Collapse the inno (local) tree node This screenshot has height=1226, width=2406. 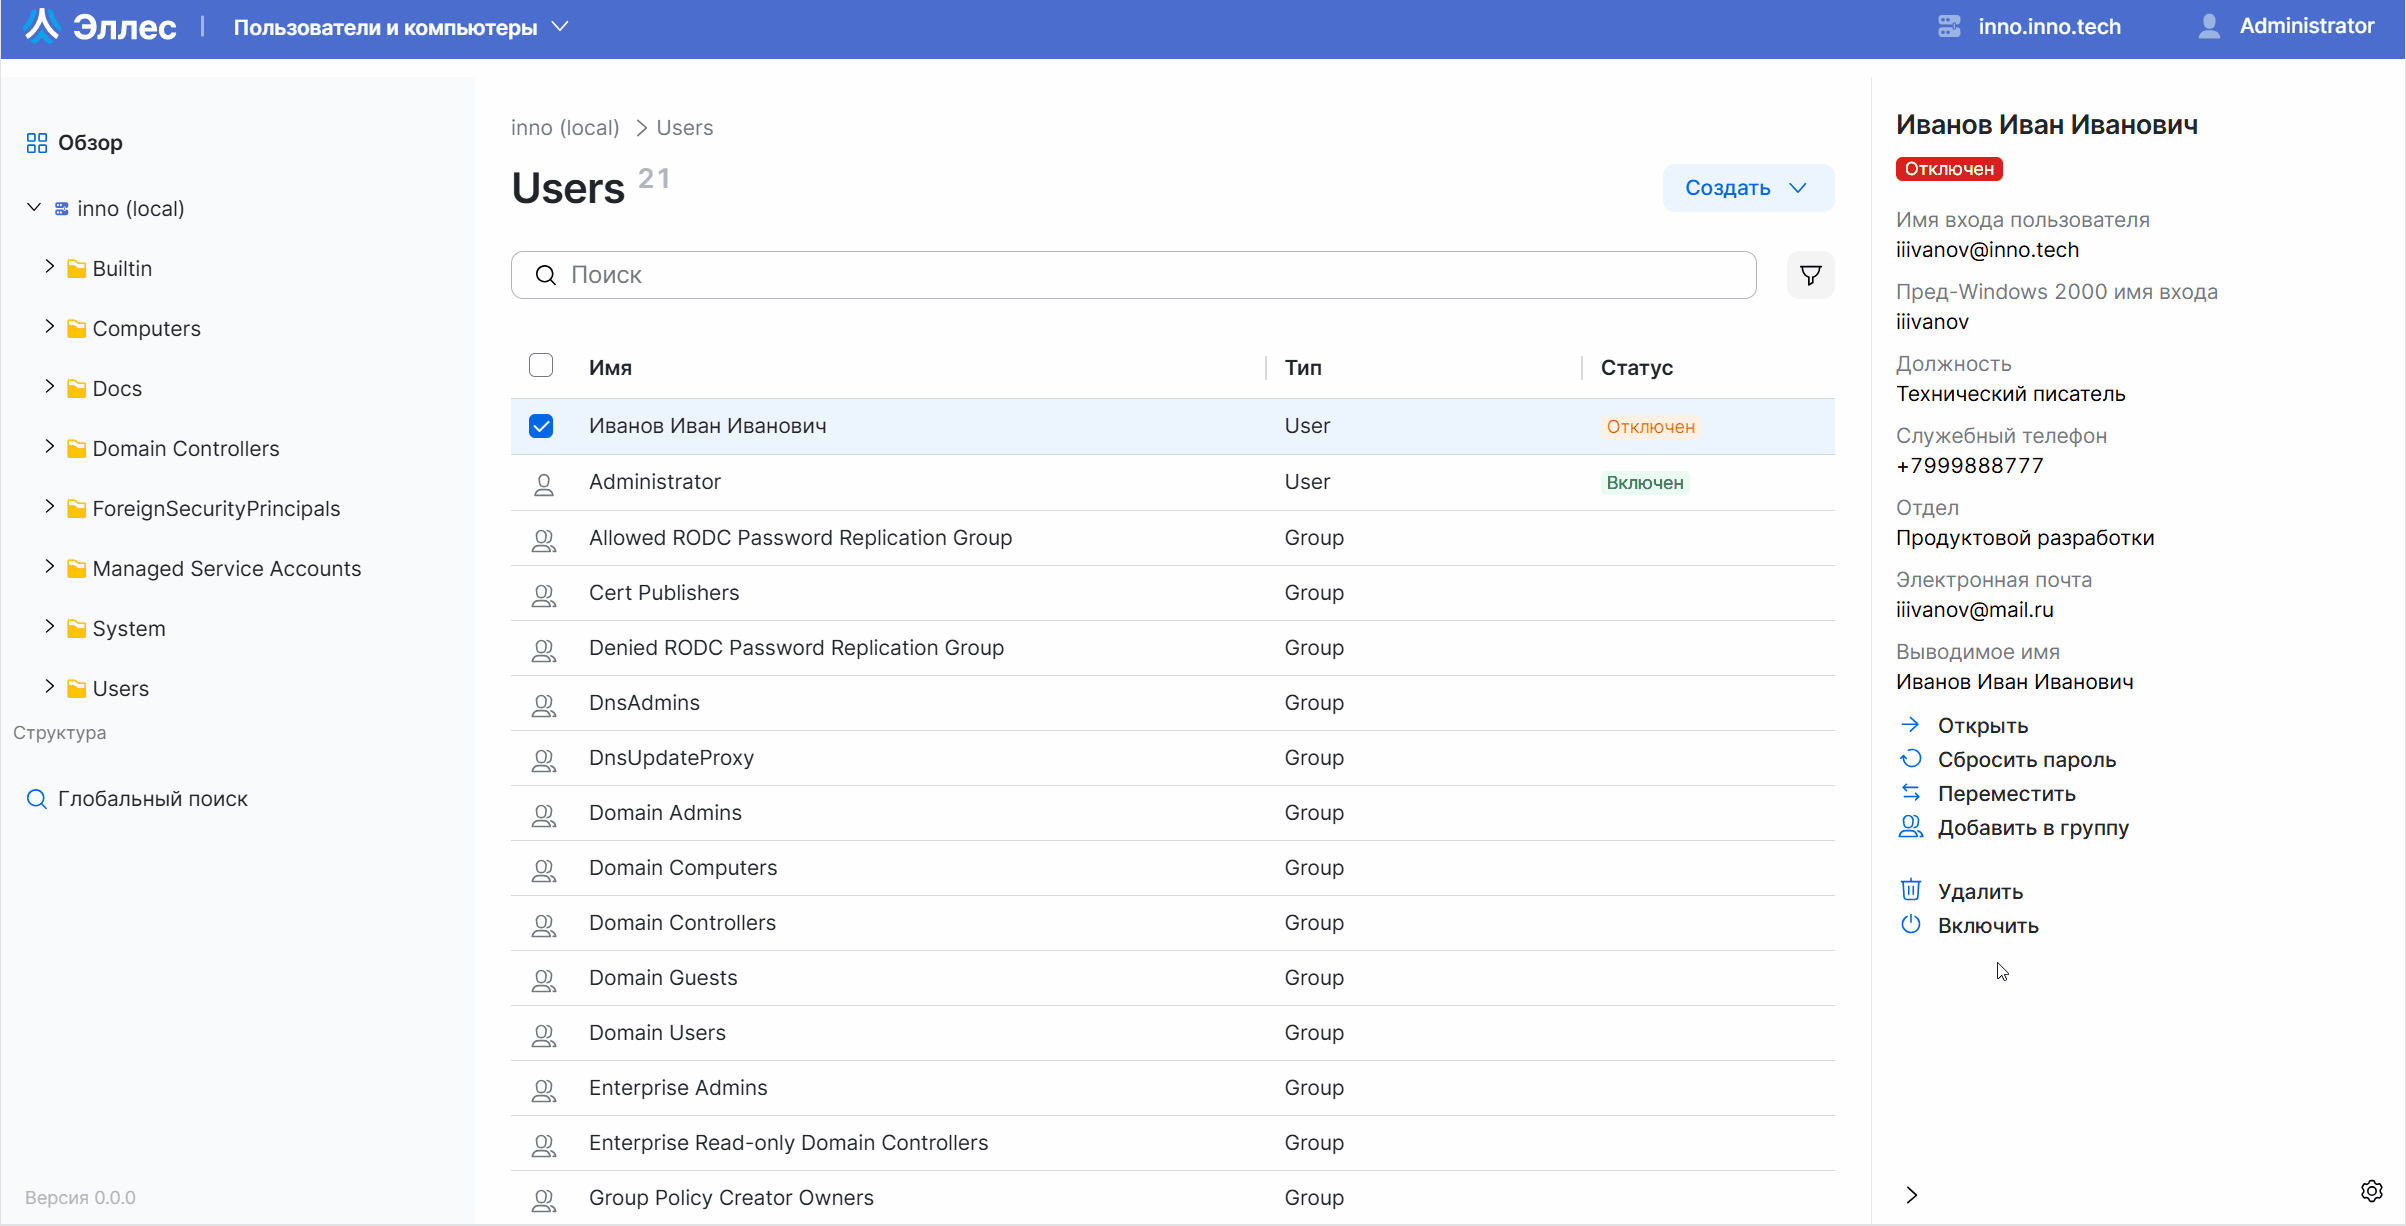tap(34, 207)
